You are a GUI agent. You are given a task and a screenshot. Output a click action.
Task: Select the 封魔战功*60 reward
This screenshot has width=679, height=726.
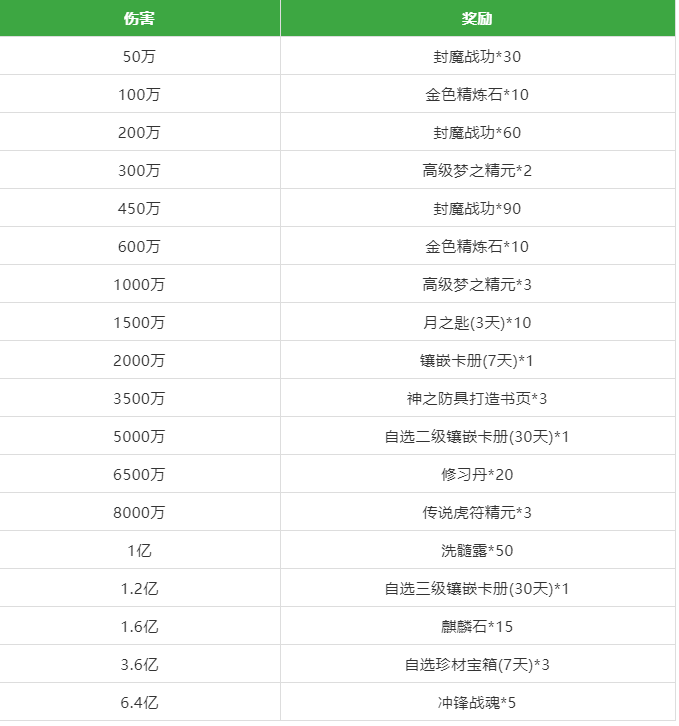click(x=478, y=132)
